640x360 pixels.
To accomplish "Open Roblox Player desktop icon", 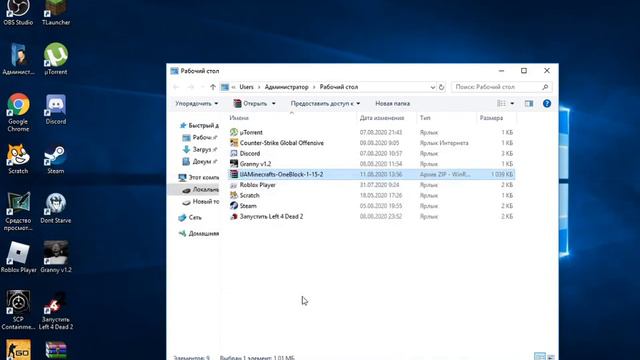I will pyautogui.click(x=18, y=257).
